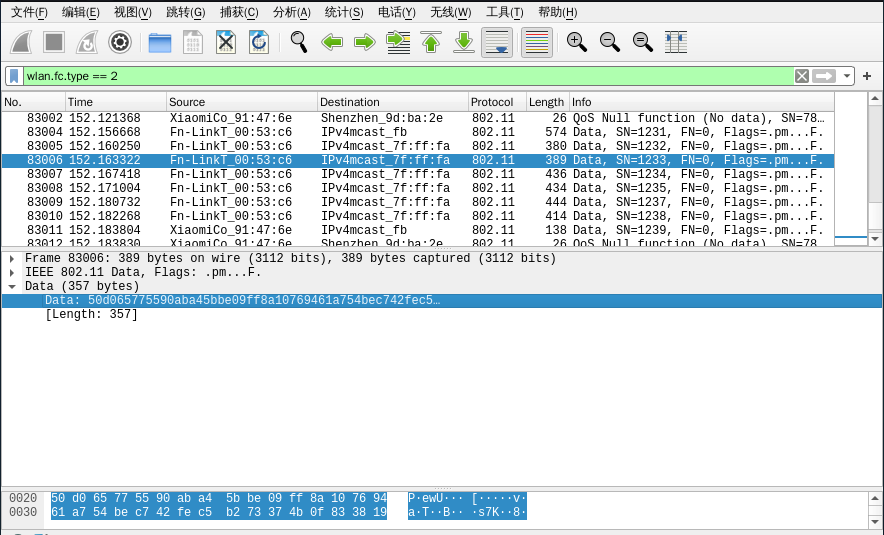Open the 工具(T) menu

click(505, 12)
